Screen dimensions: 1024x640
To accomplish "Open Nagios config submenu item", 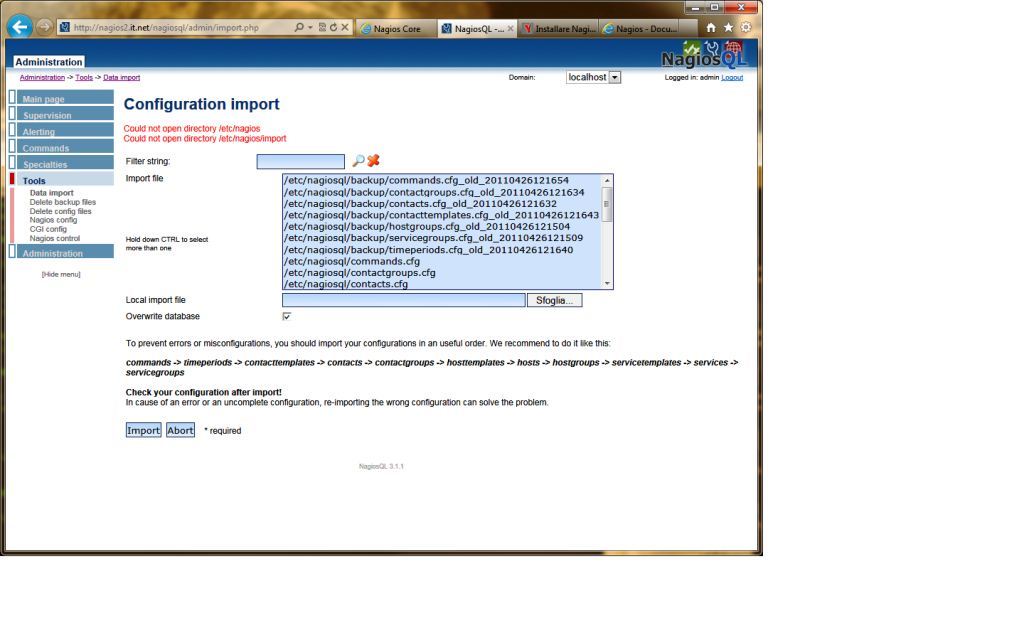I will point(53,220).
